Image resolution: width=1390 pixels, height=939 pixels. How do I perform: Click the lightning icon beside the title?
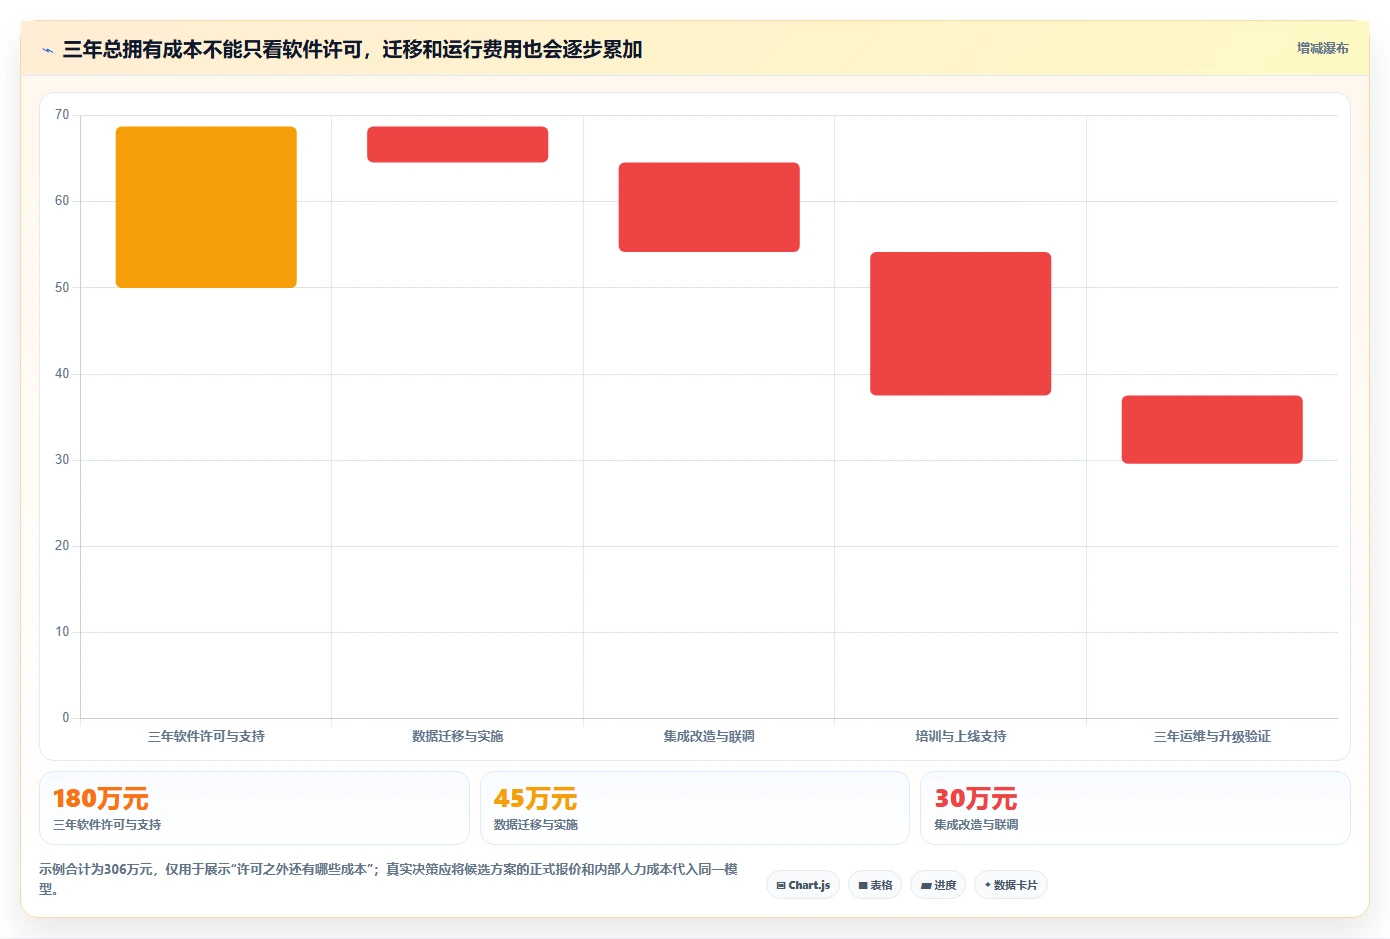point(47,50)
